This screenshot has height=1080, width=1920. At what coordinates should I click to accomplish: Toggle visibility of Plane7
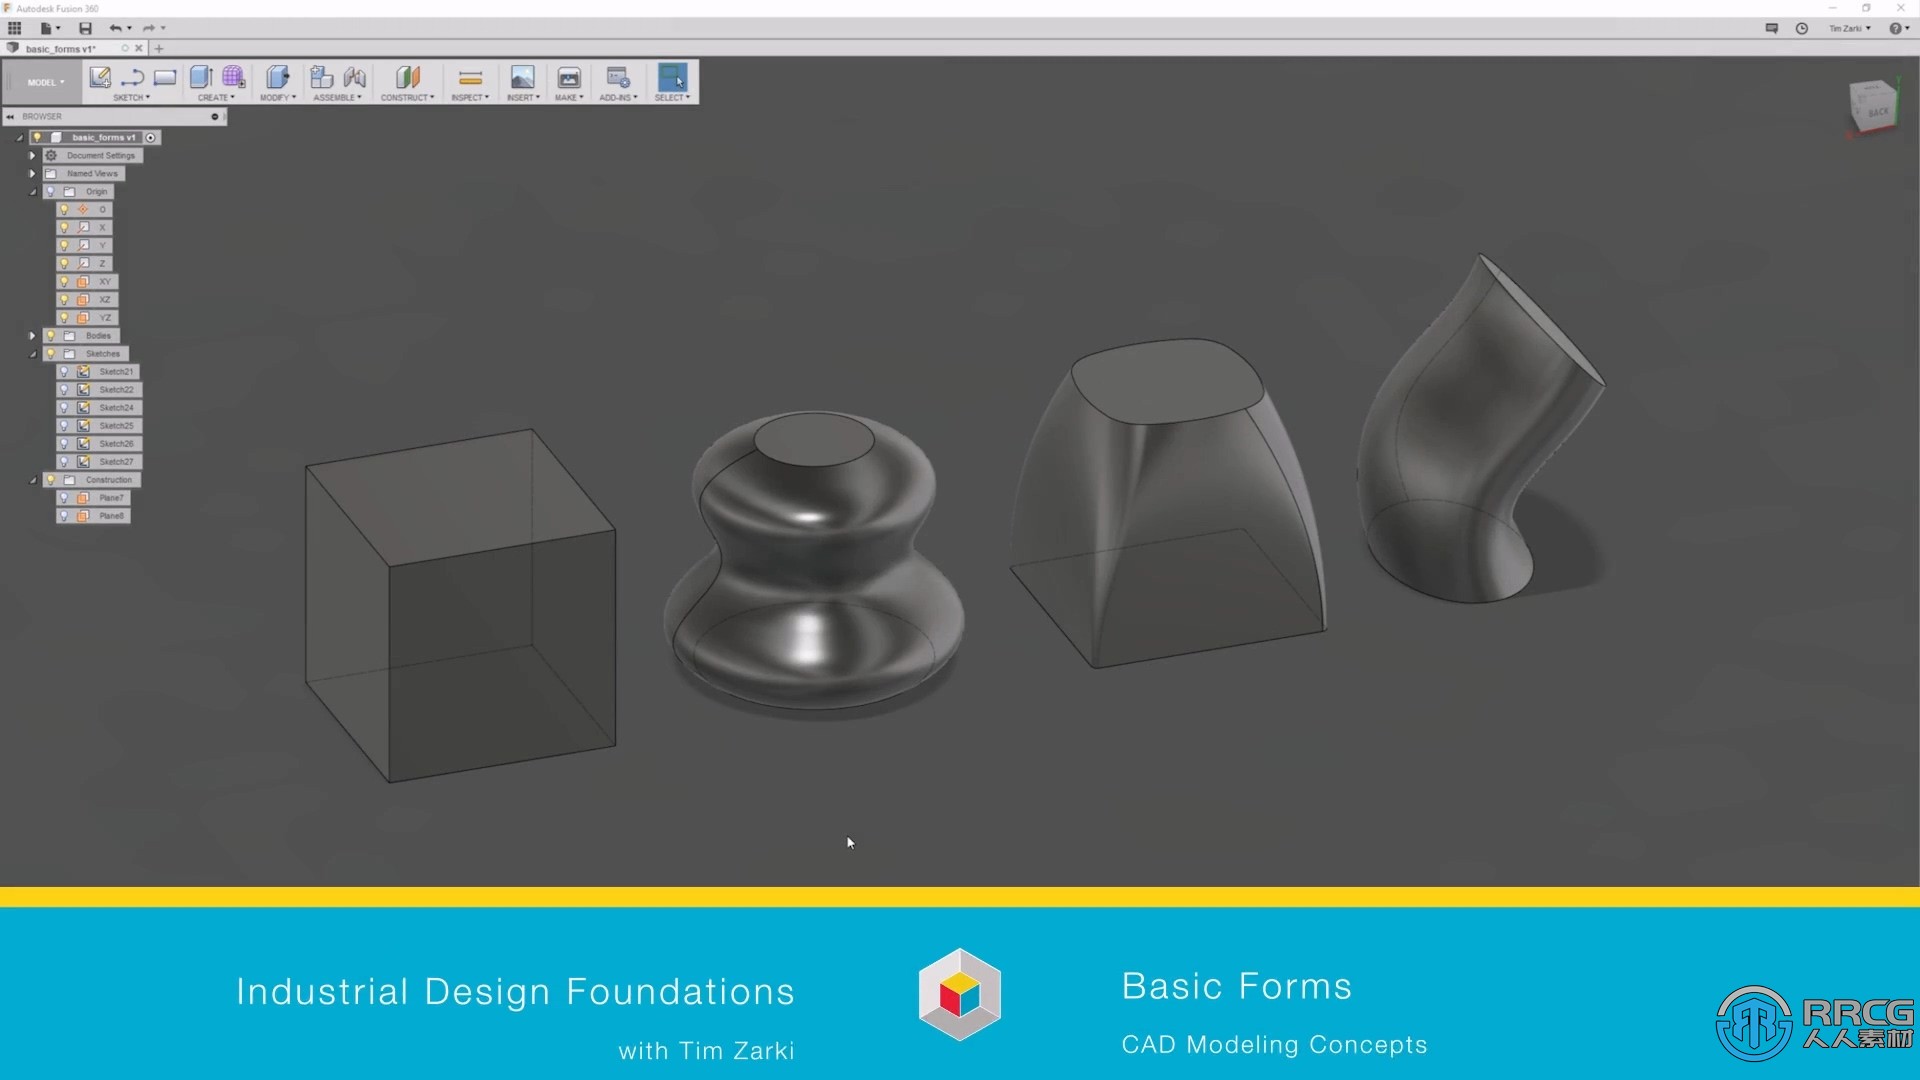click(65, 498)
